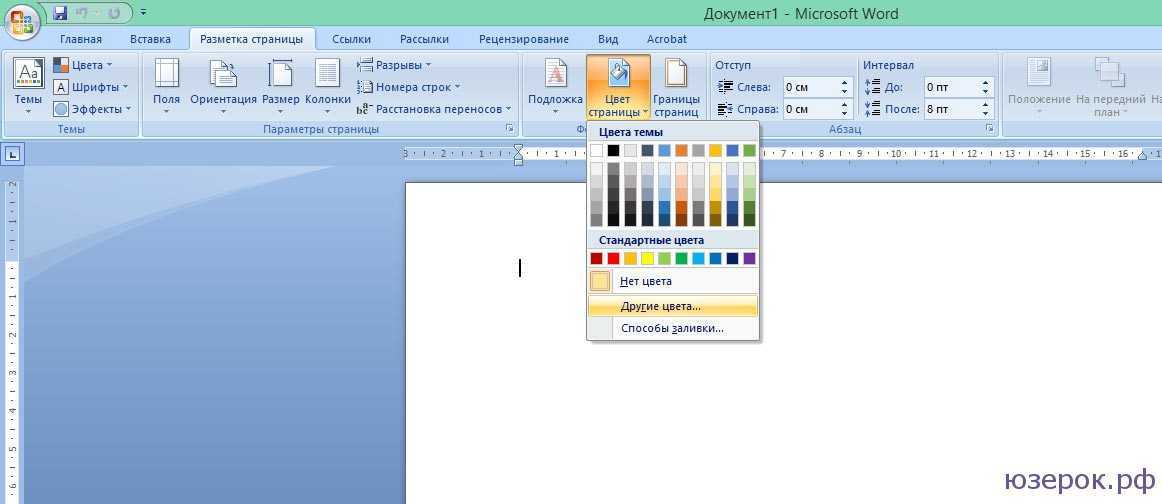The height and width of the screenshot is (504, 1162).
Task: Pick standard light blue color swatch
Action: (698, 259)
